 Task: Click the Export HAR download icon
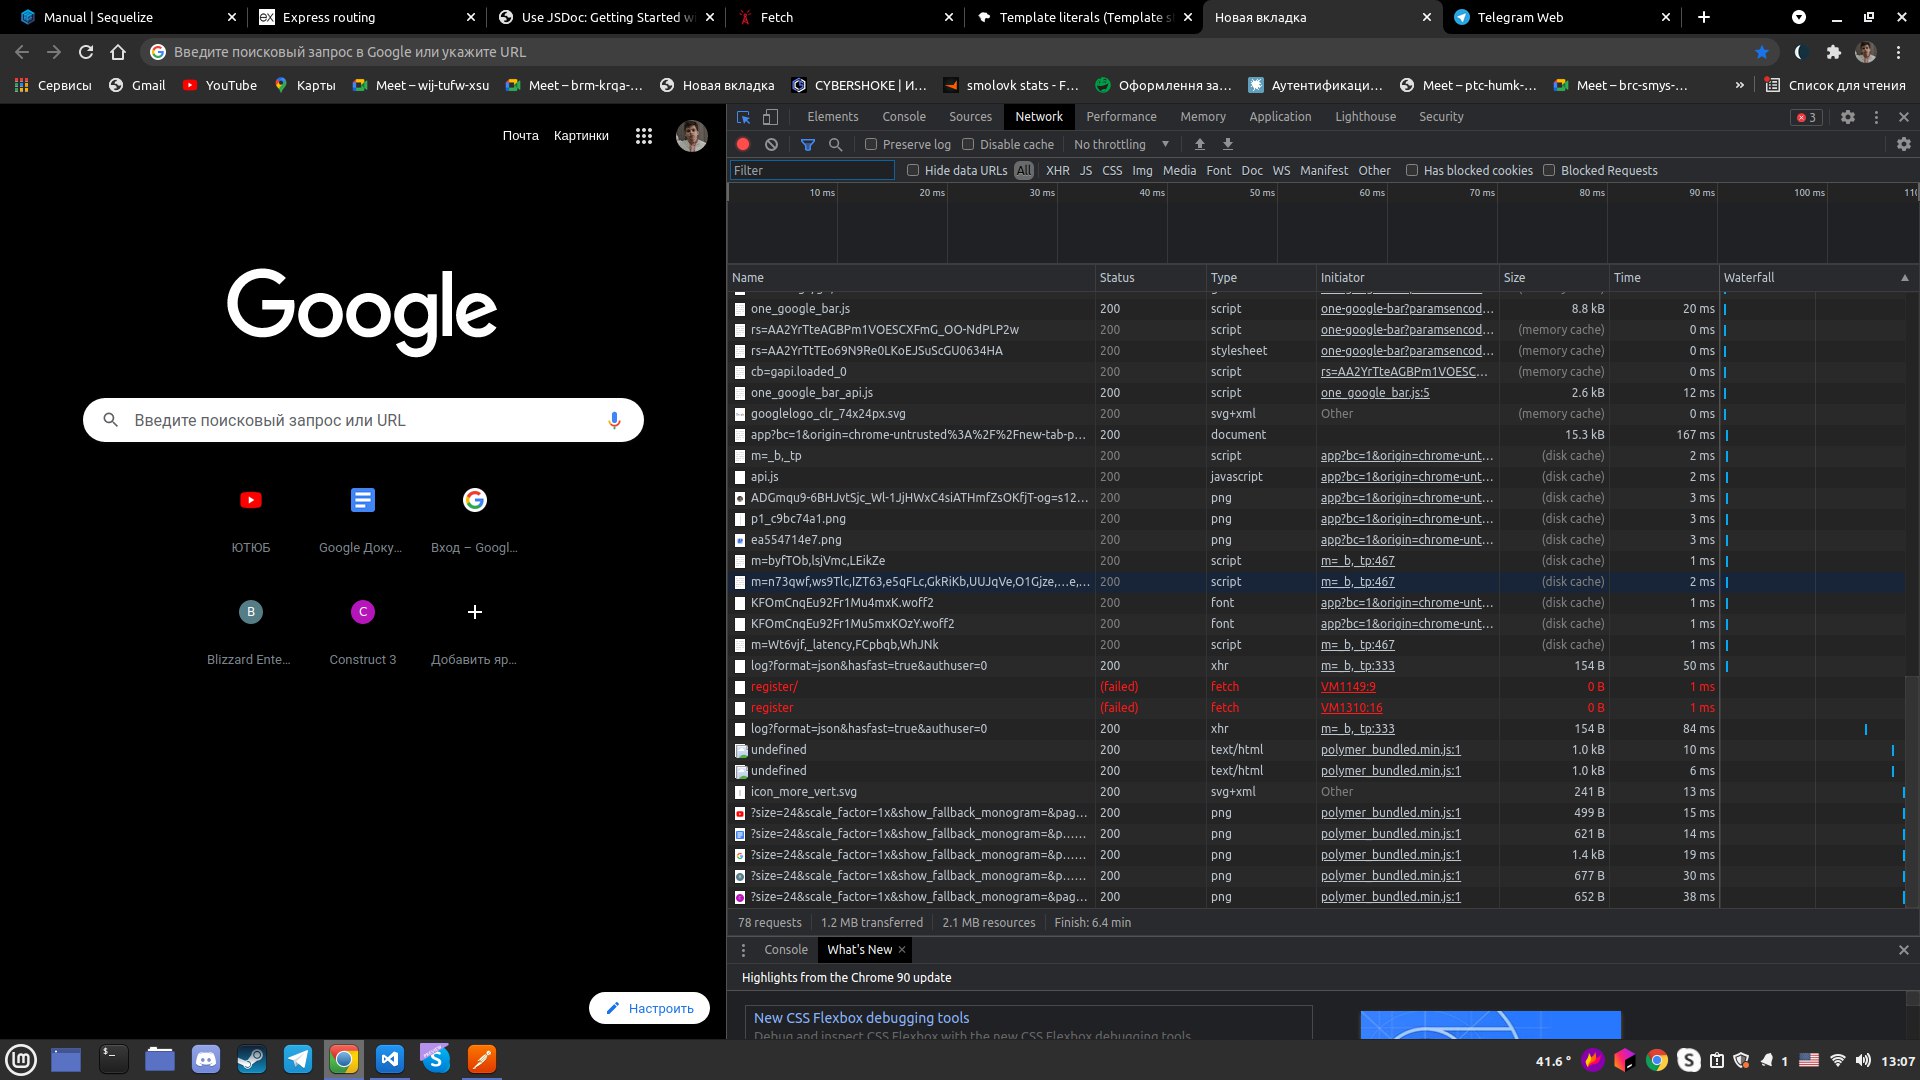(x=1228, y=144)
